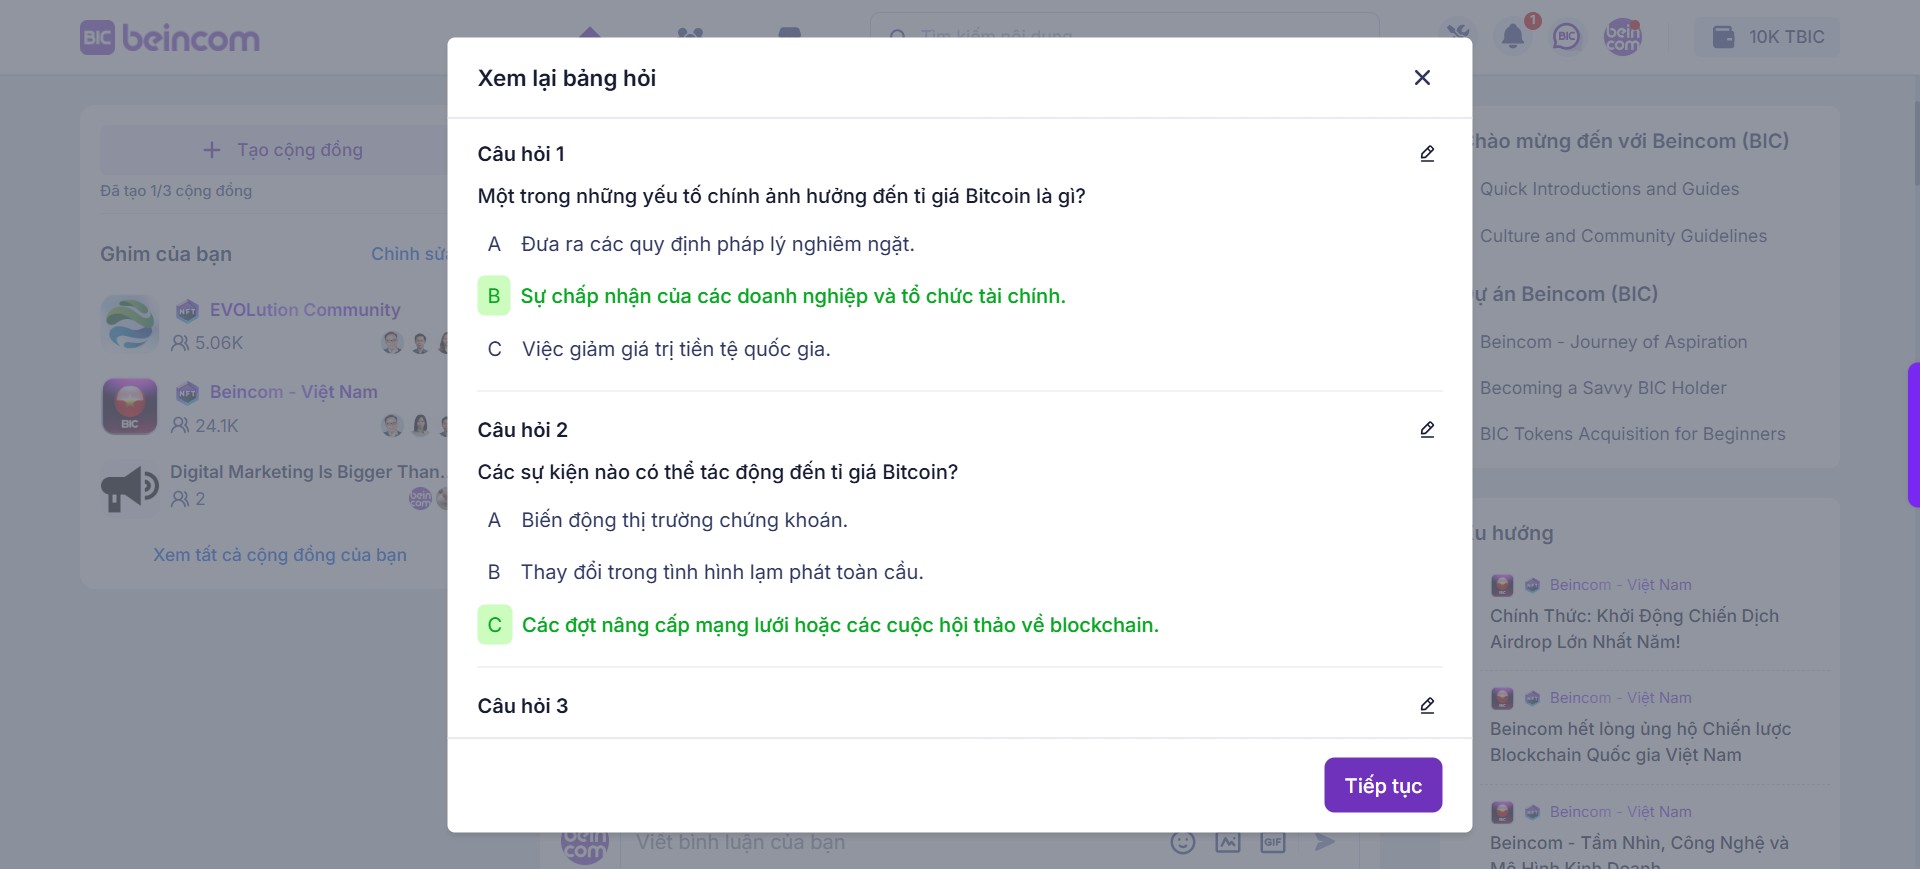Edit question 1 with pencil icon

pos(1427,154)
